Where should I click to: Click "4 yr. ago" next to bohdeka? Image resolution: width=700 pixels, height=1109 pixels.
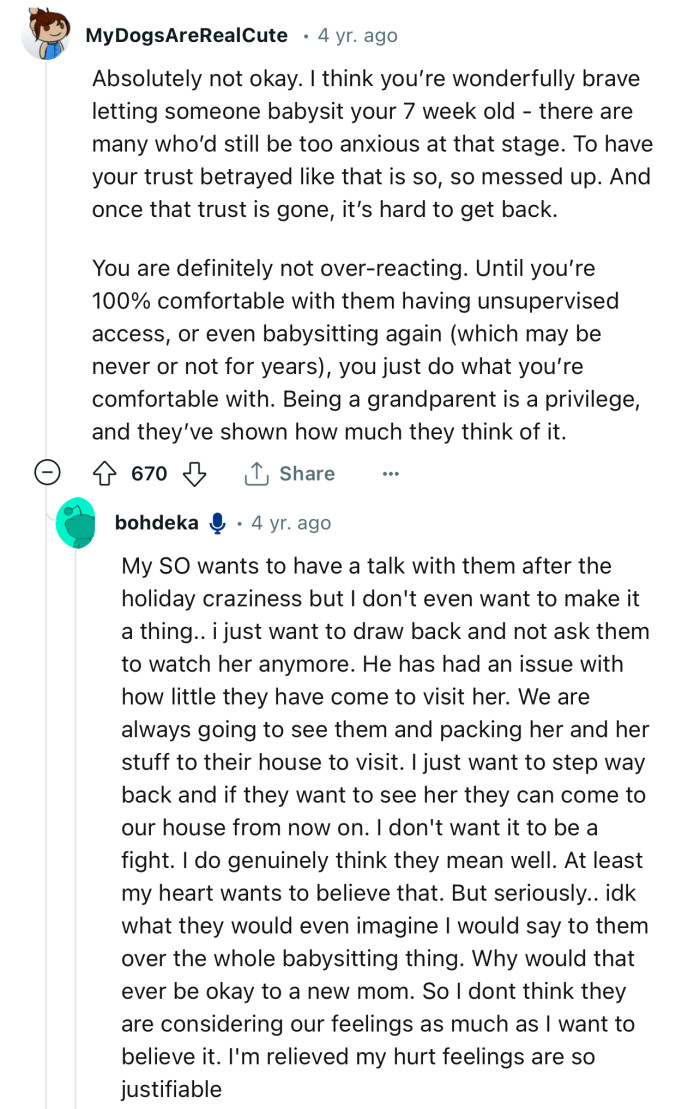(290, 522)
